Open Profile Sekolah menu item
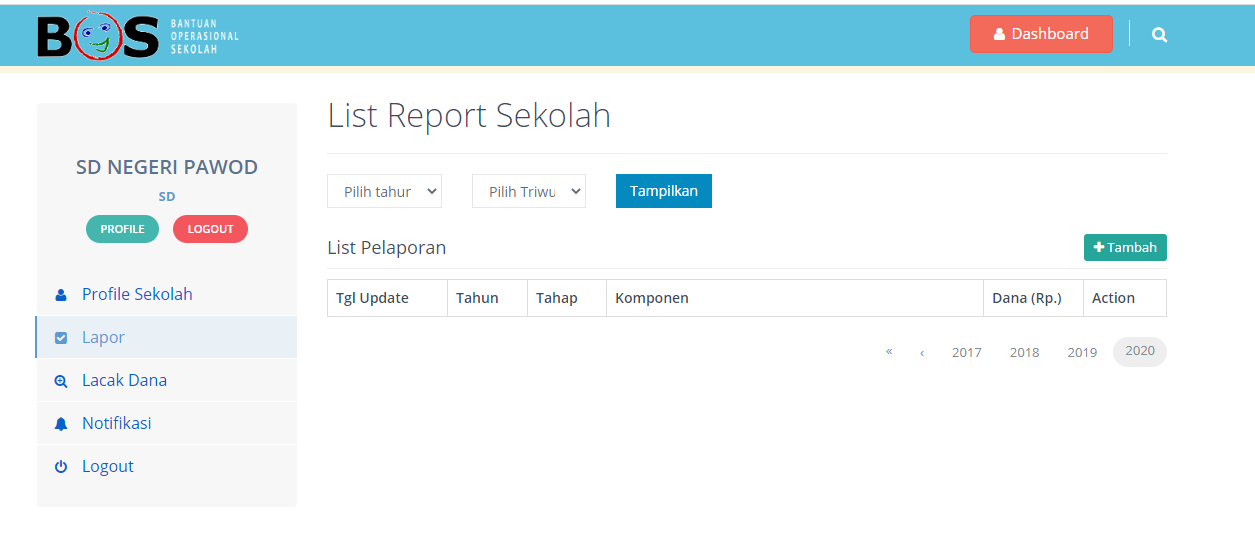 [167, 294]
